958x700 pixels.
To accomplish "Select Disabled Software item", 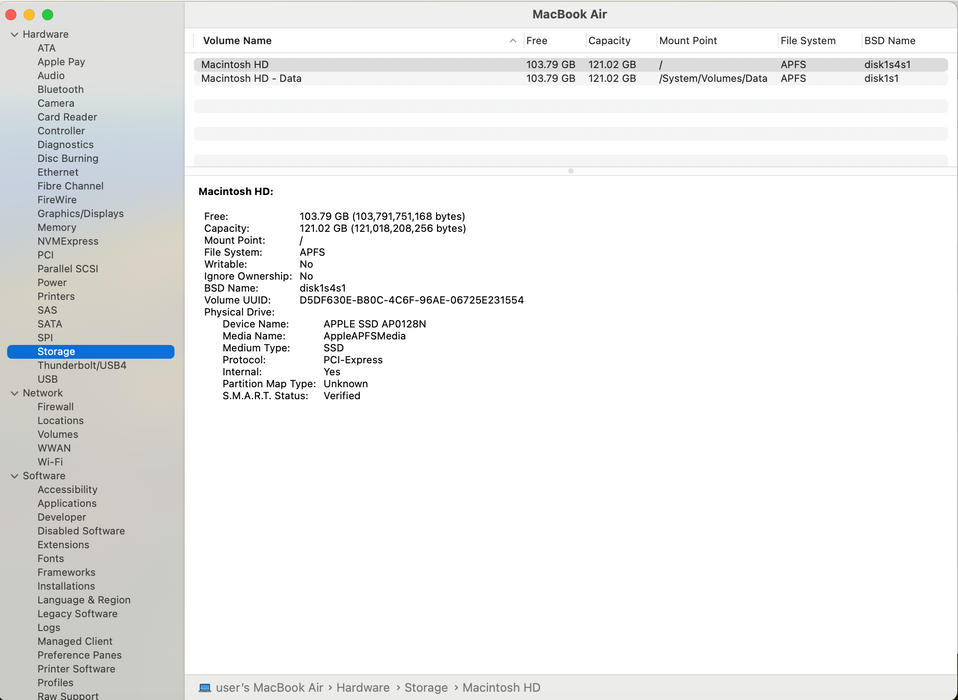I will [x=81, y=531].
